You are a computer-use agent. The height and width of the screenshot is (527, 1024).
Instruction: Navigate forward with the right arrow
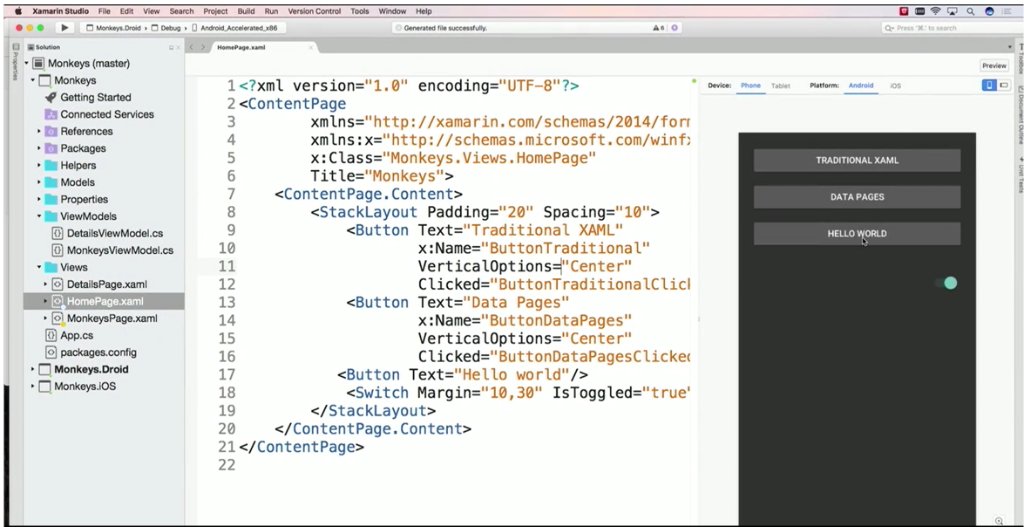click(x=203, y=48)
